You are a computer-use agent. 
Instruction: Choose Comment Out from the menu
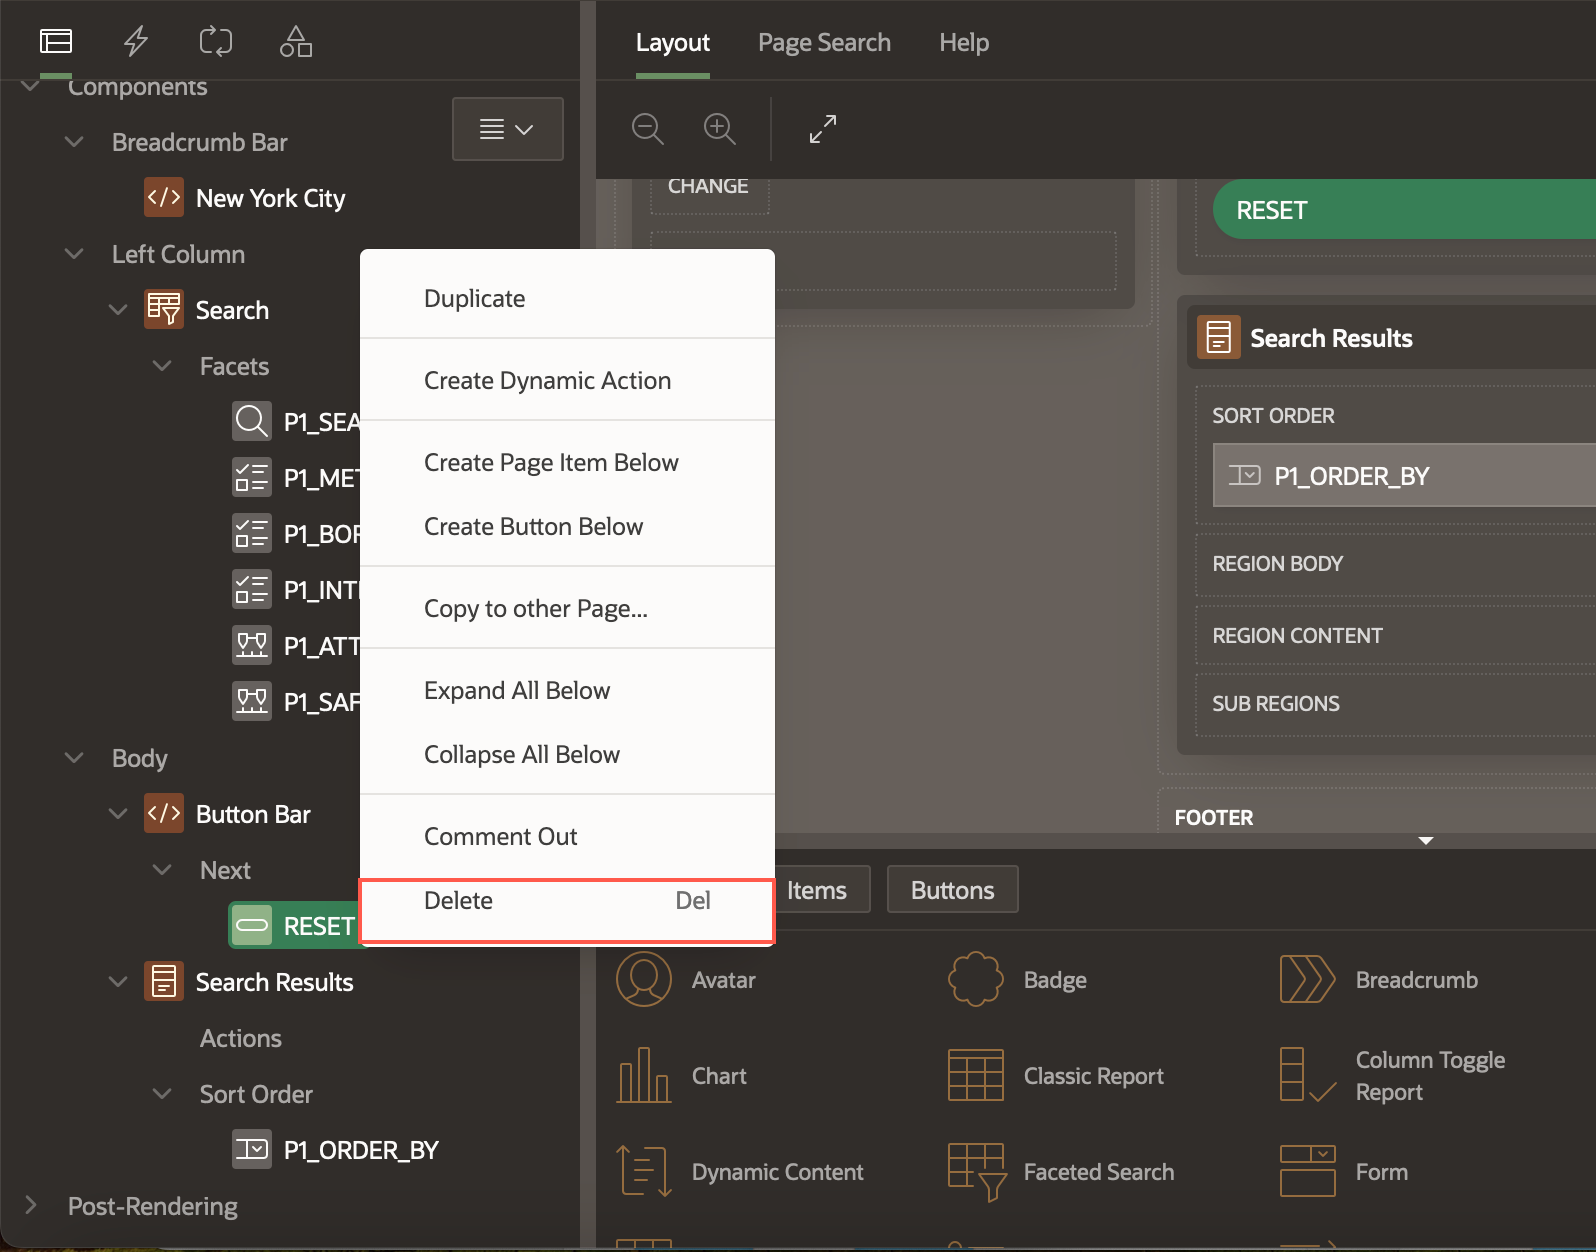567,836
